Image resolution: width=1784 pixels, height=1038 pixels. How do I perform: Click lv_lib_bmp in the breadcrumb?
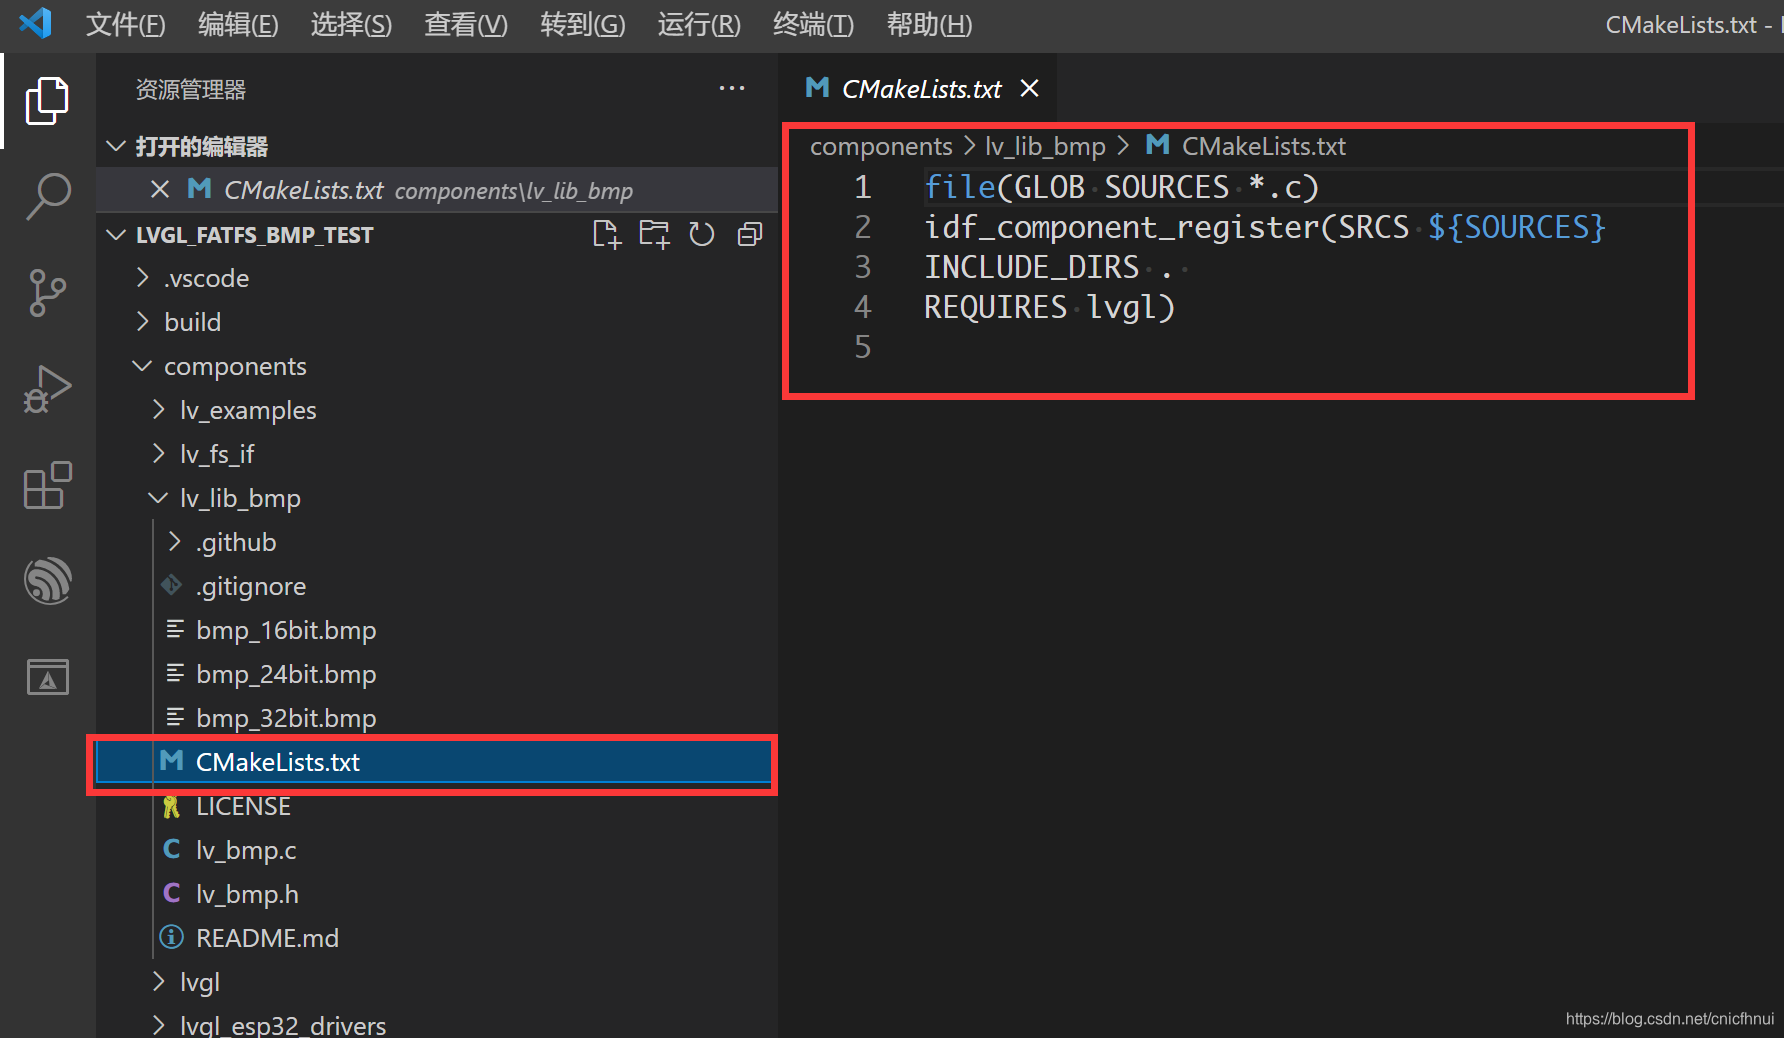[1045, 146]
